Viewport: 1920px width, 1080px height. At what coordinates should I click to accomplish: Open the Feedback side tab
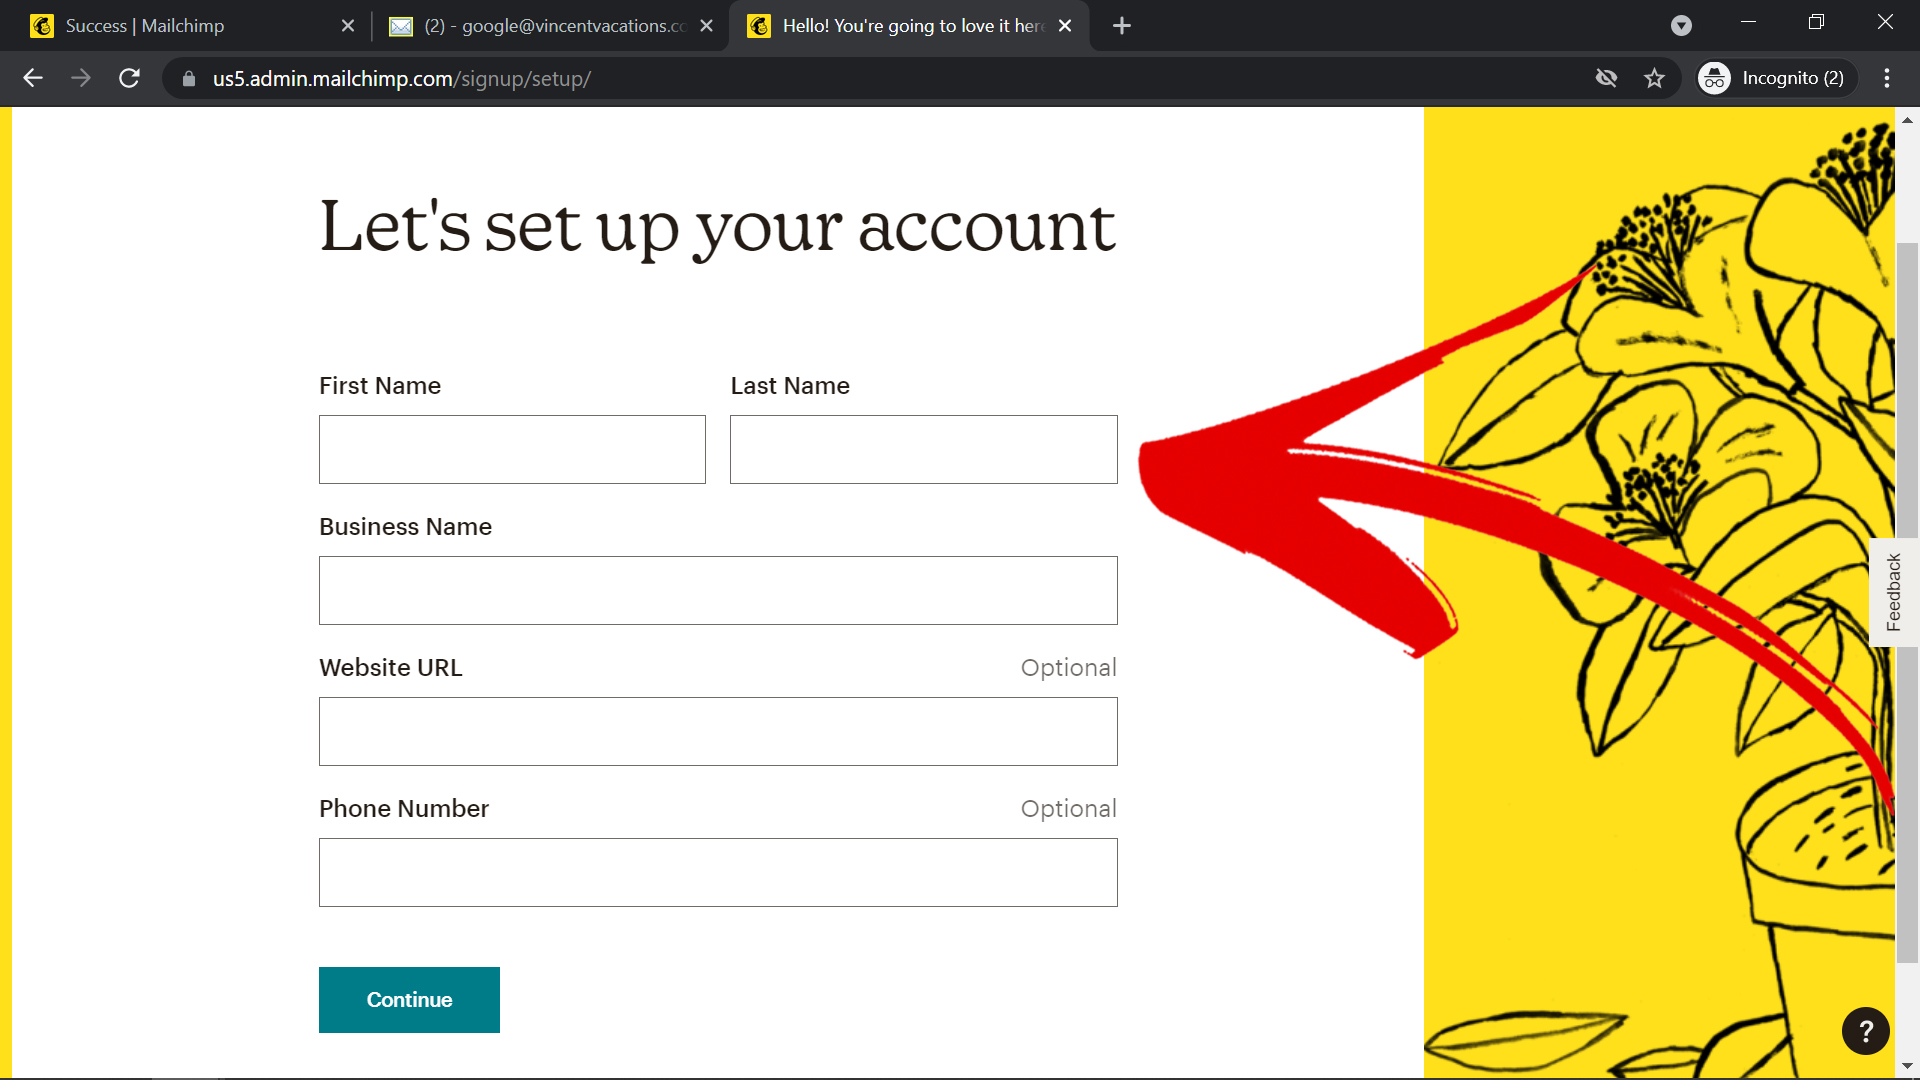pyautogui.click(x=1894, y=592)
